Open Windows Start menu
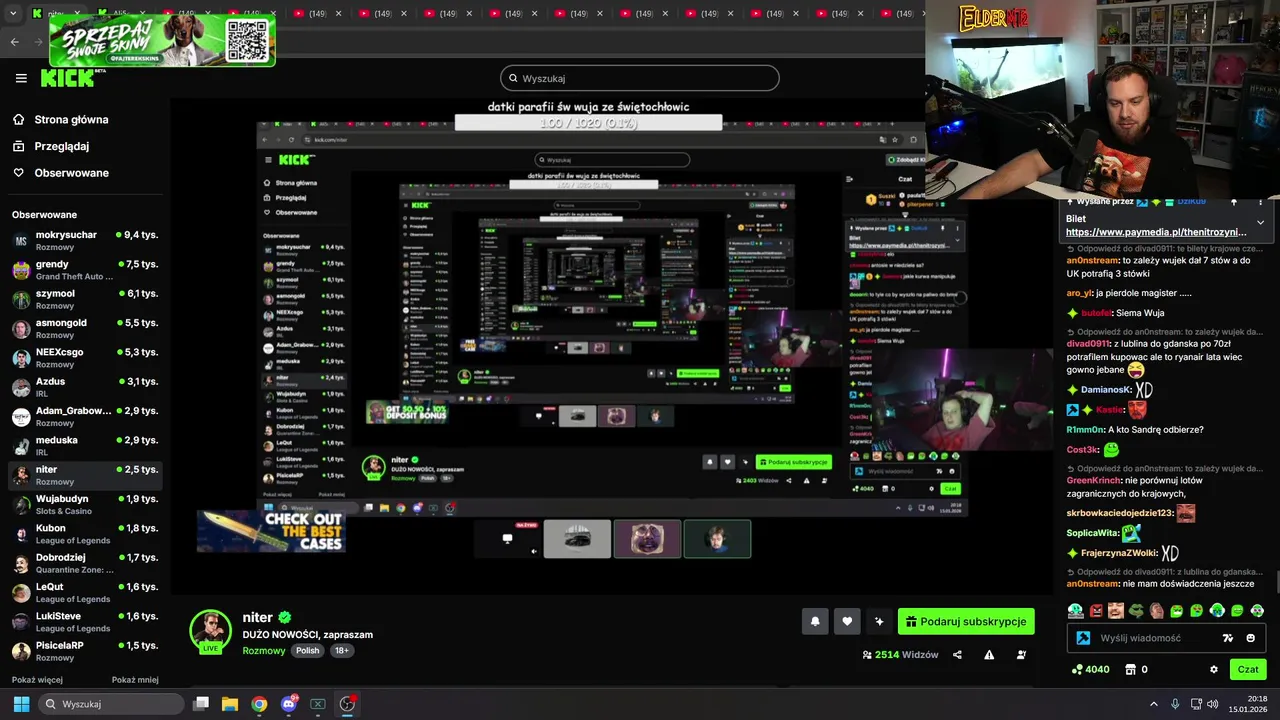The width and height of the screenshot is (1280, 720). (x=20, y=704)
